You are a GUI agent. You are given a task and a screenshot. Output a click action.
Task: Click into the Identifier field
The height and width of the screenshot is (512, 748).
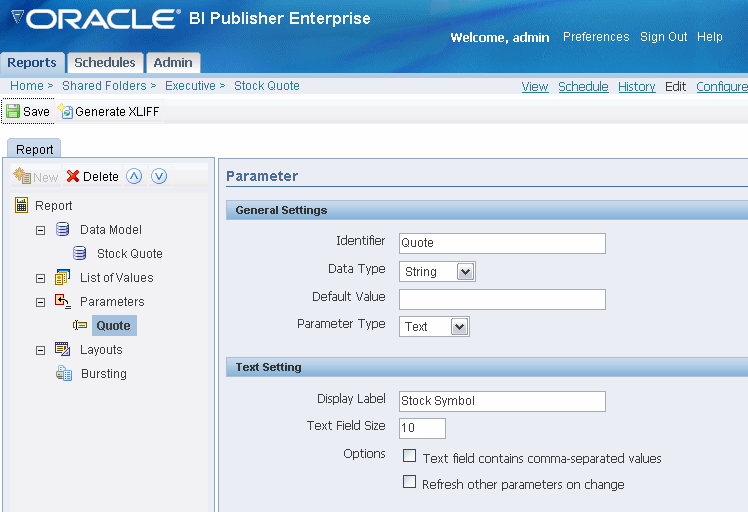point(502,243)
